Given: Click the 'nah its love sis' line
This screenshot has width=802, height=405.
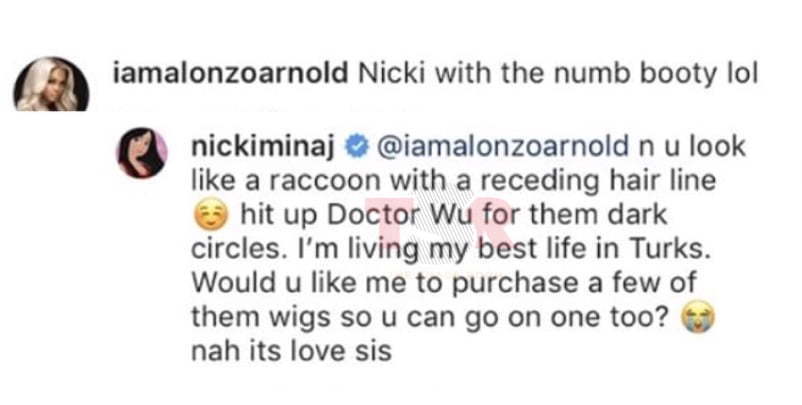Looking at the screenshot, I should pyautogui.click(x=292, y=352).
